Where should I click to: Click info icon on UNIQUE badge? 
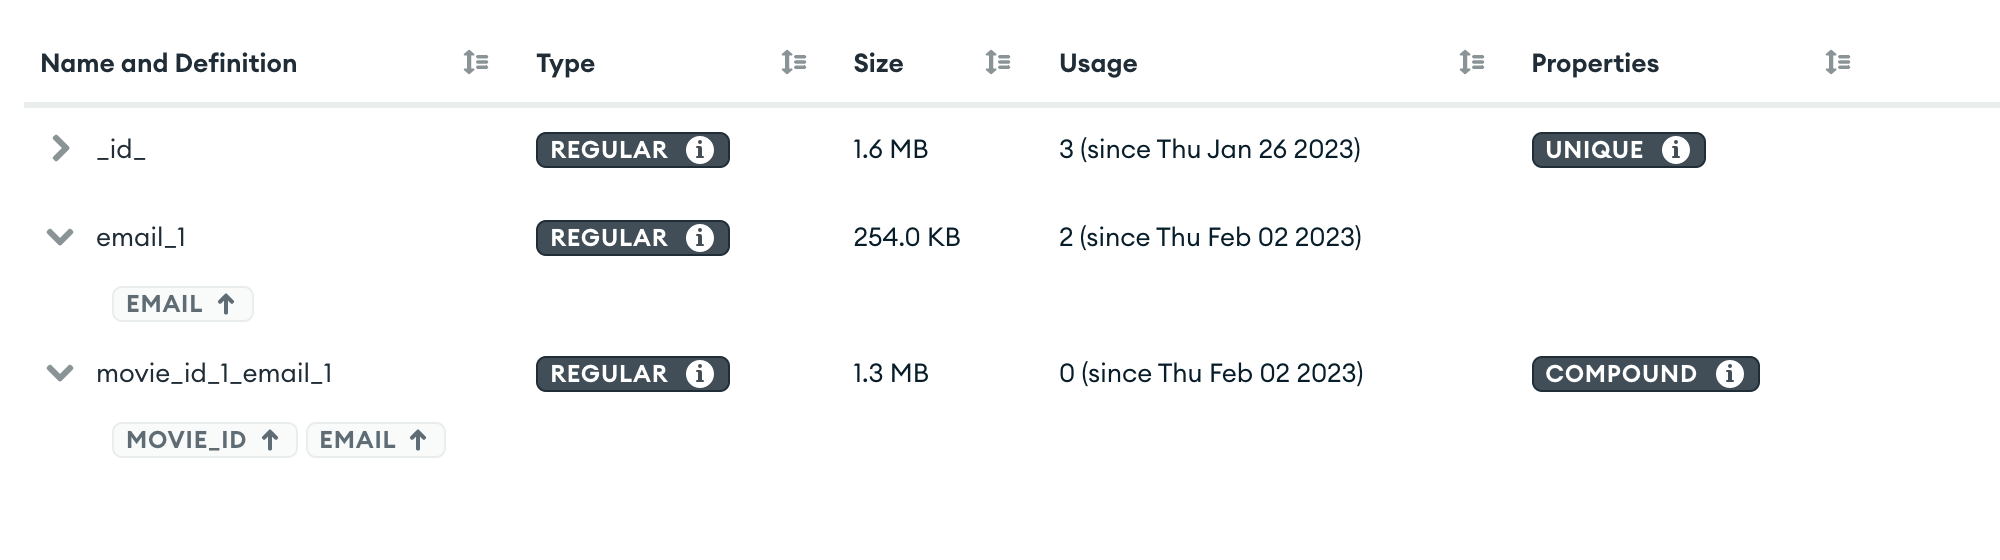click(x=1676, y=150)
